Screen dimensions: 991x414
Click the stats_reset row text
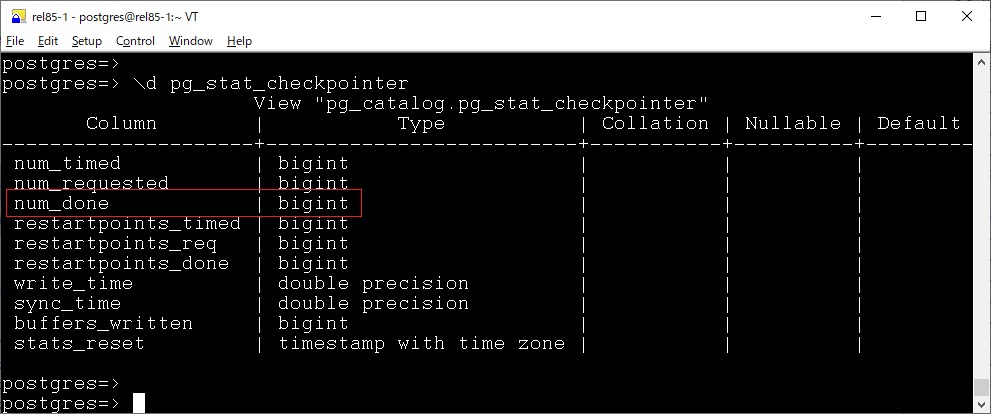pyautogui.click(x=79, y=344)
